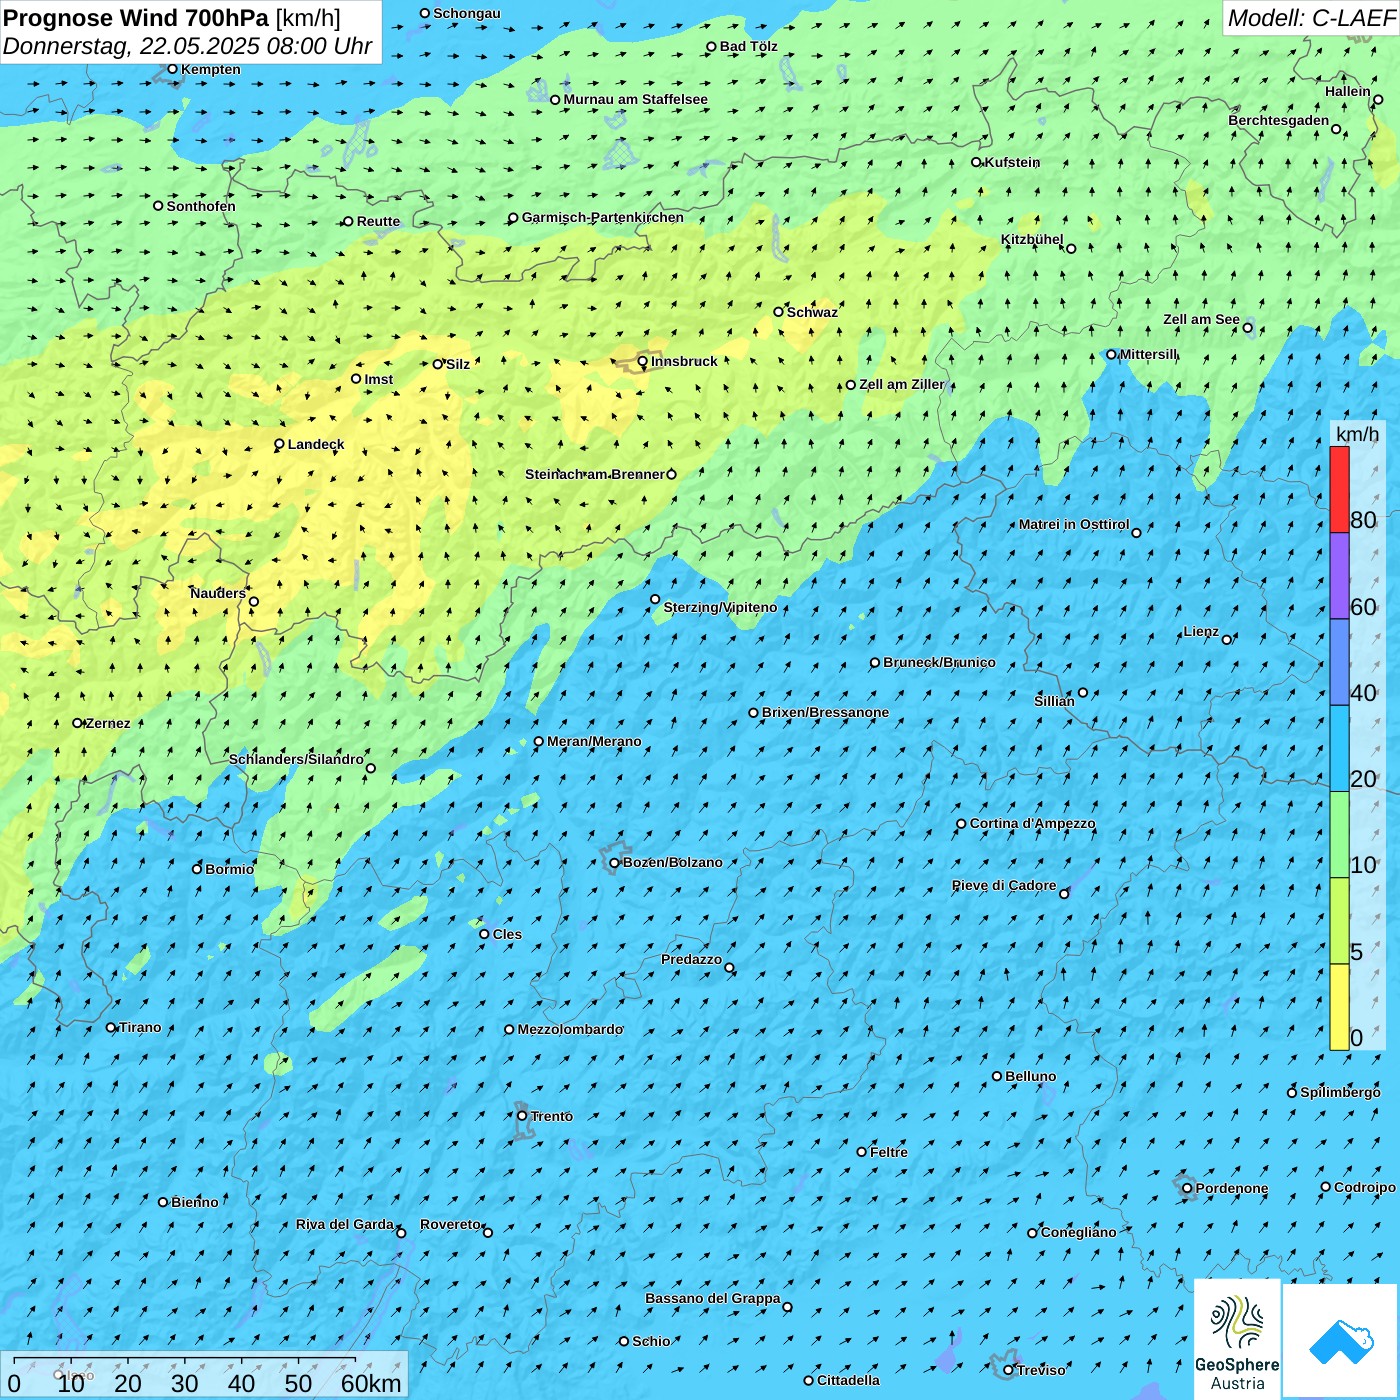Click the 'Murnau am Staffelsee' label
This screenshot has height=1400, width=1400.
(636, 99)
